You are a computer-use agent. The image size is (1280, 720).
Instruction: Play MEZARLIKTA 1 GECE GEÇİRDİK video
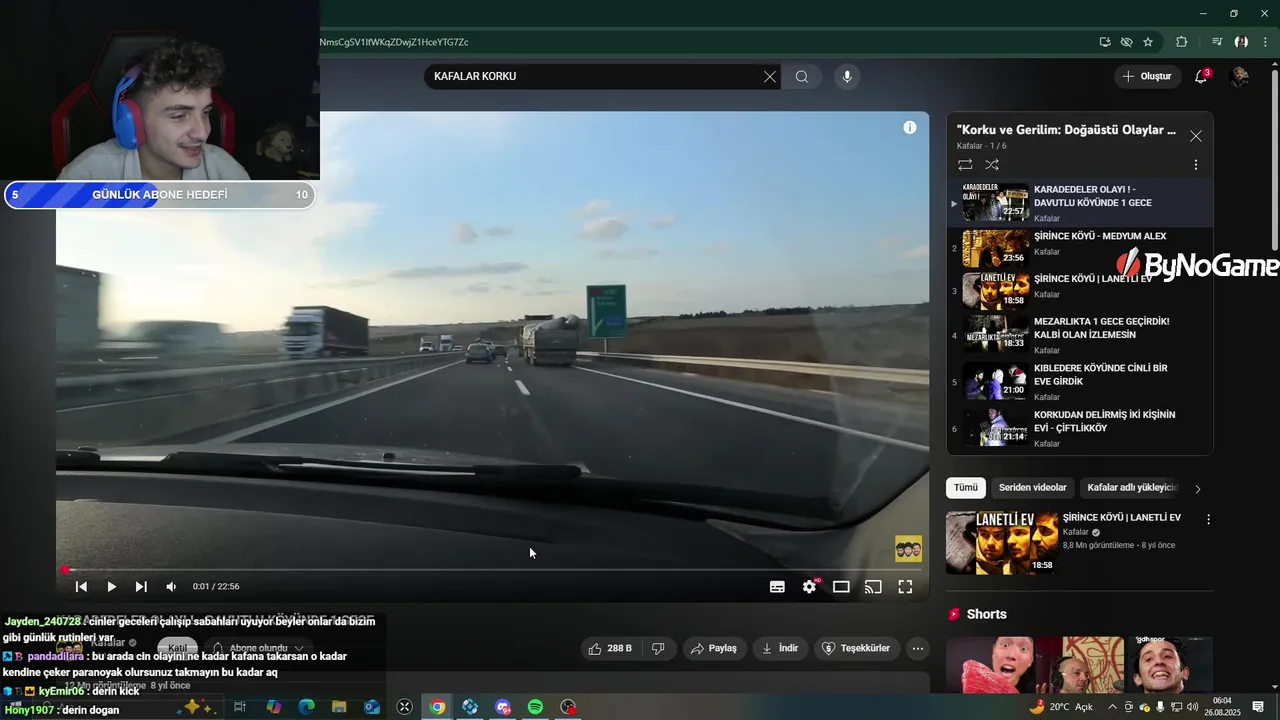[x=1080, y=335]
